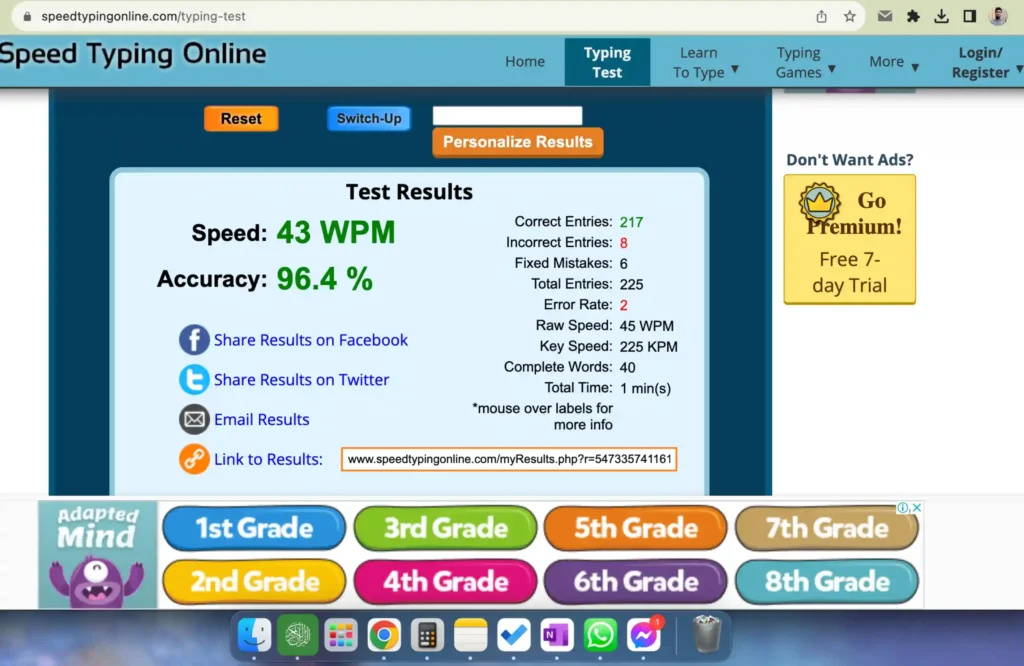Click Share Results on Facebook link
This screenshot has height=666, width=1024.
(x=311, y=340)
